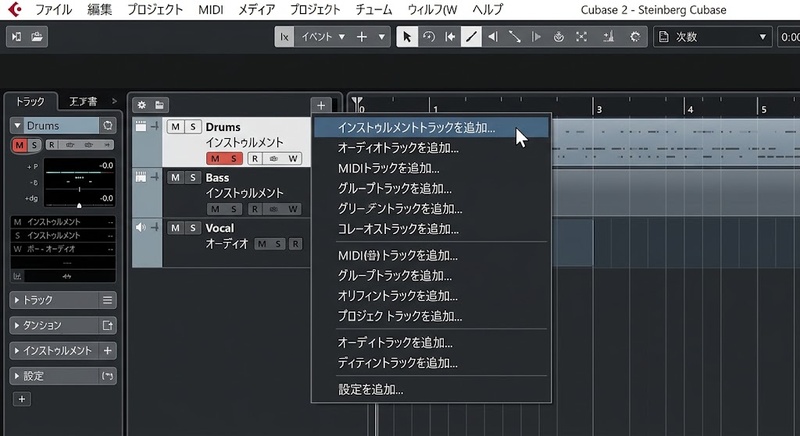Choose インストゥルメントトラックを追加... from menu
800x436 pixels.
point(431,127)
